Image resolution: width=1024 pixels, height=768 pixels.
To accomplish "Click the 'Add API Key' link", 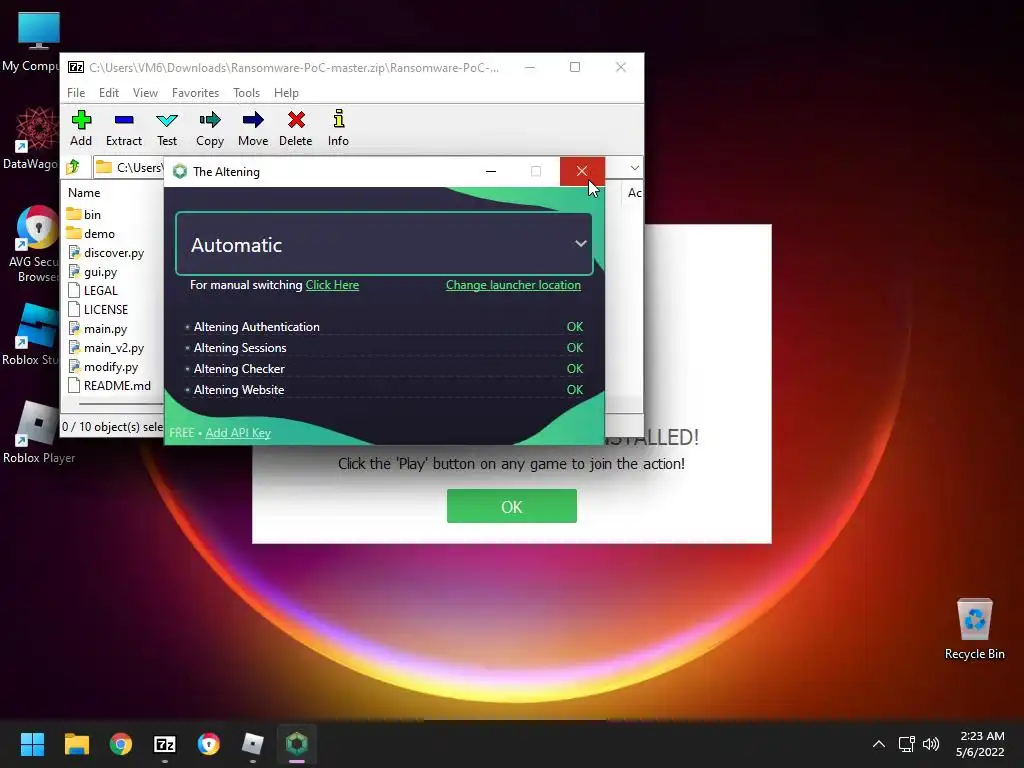I will pyautogui.click(x=238, y=432).
